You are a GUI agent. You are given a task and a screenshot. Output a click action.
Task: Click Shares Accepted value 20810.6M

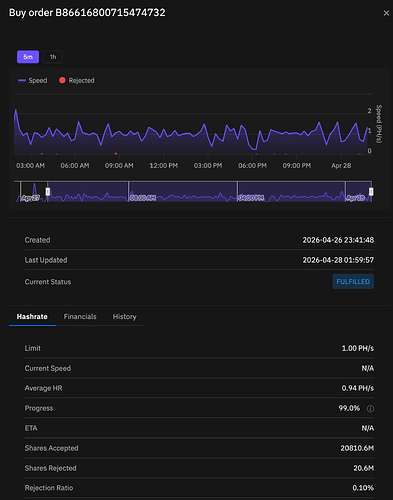357,448
